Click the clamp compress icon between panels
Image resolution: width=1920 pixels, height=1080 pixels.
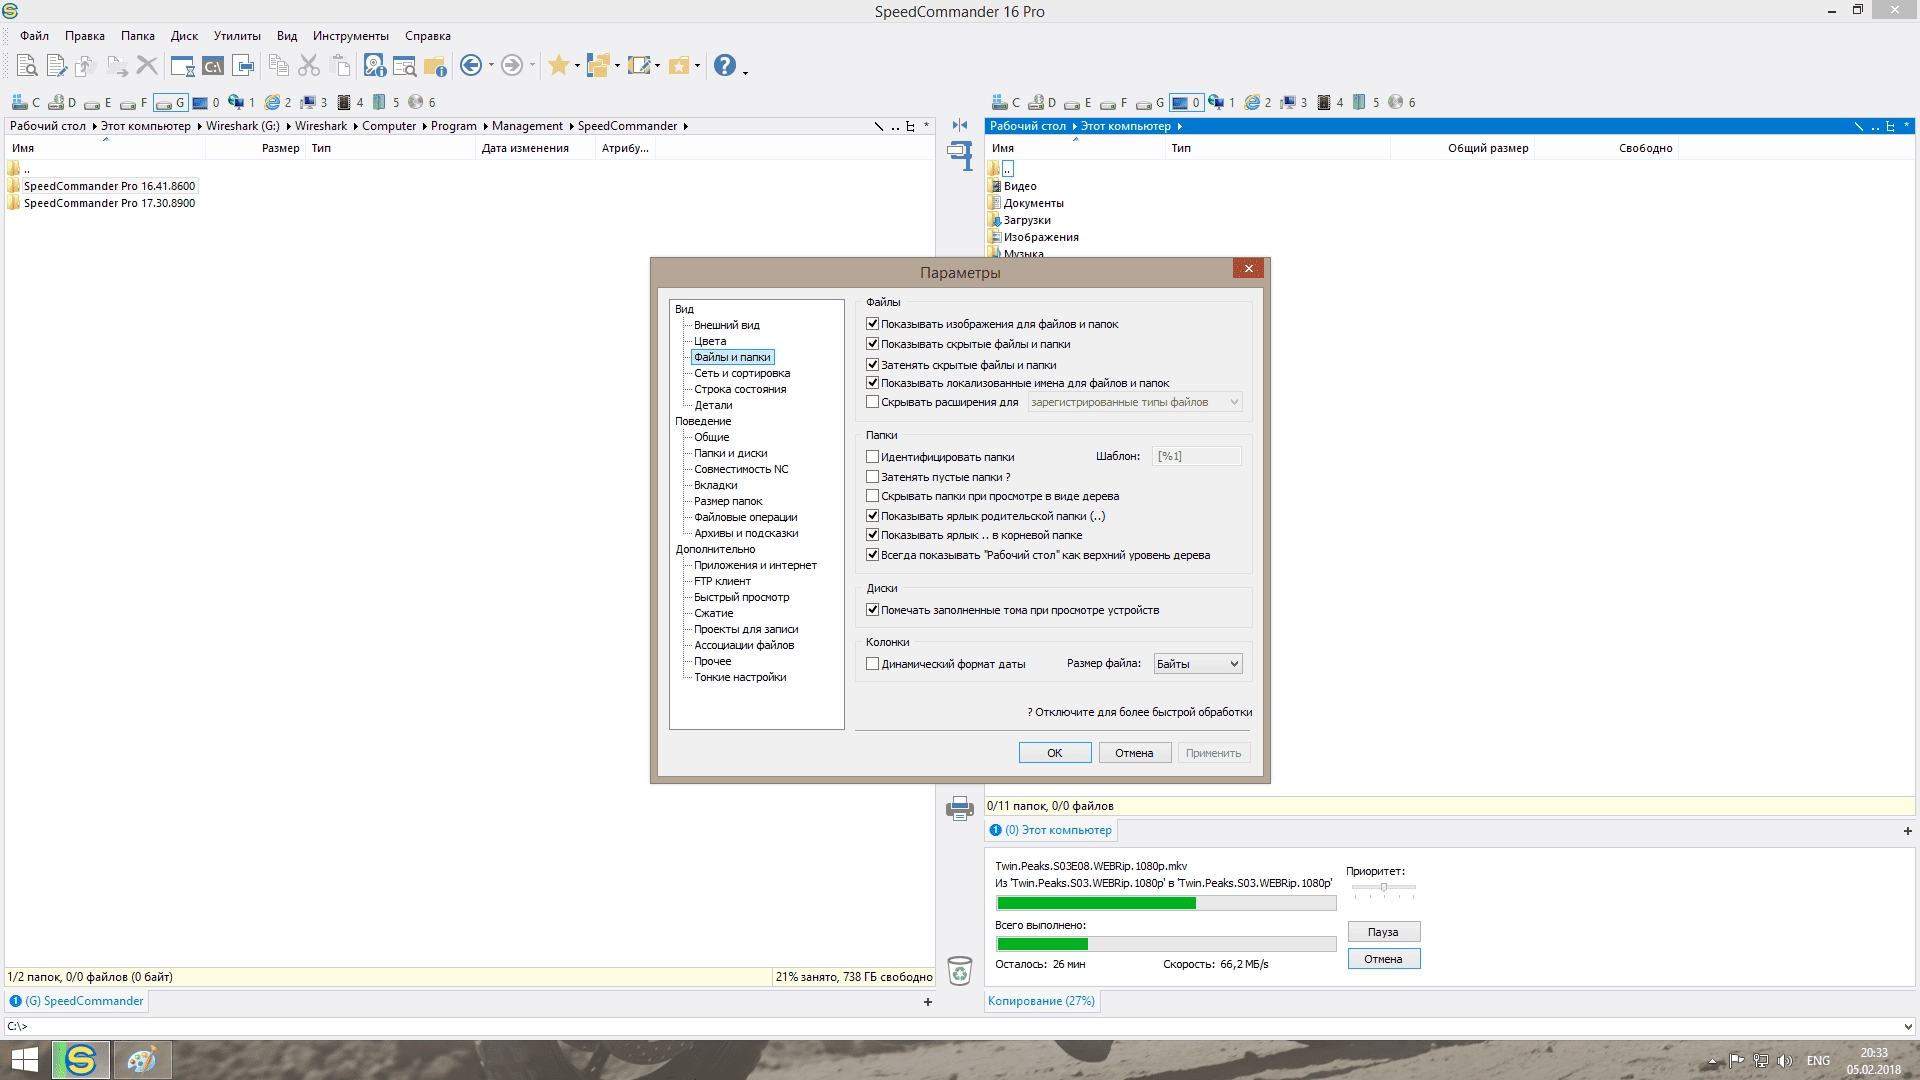point(960,155)
